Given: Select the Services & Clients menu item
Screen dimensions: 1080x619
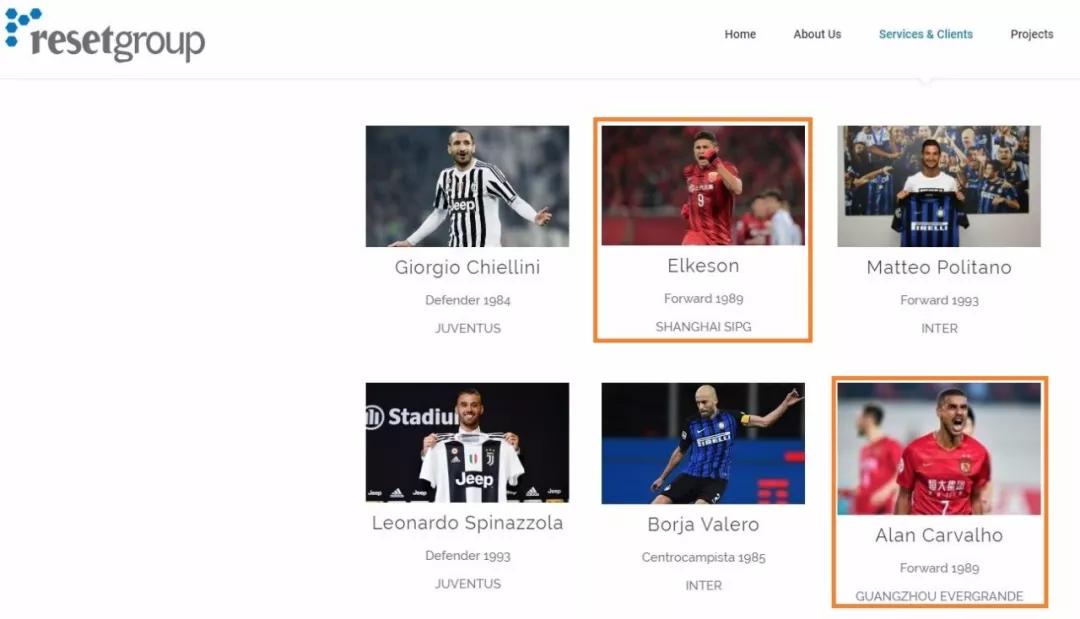Looking at the screenshot, I should coord(925,34).
